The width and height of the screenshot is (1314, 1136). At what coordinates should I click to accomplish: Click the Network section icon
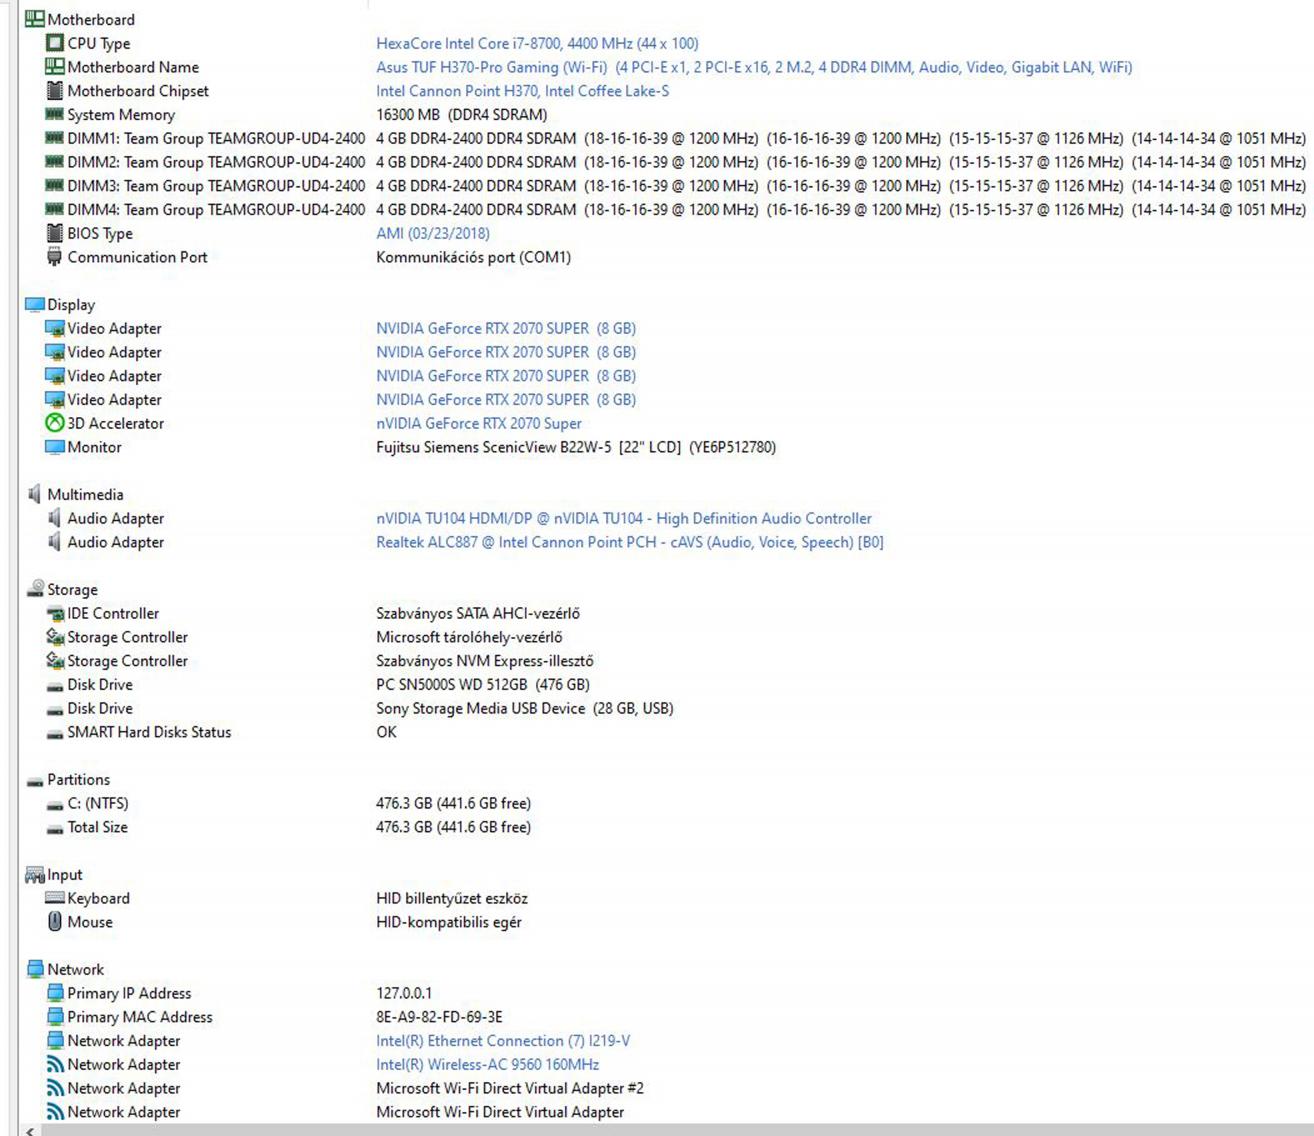[35, 969]
